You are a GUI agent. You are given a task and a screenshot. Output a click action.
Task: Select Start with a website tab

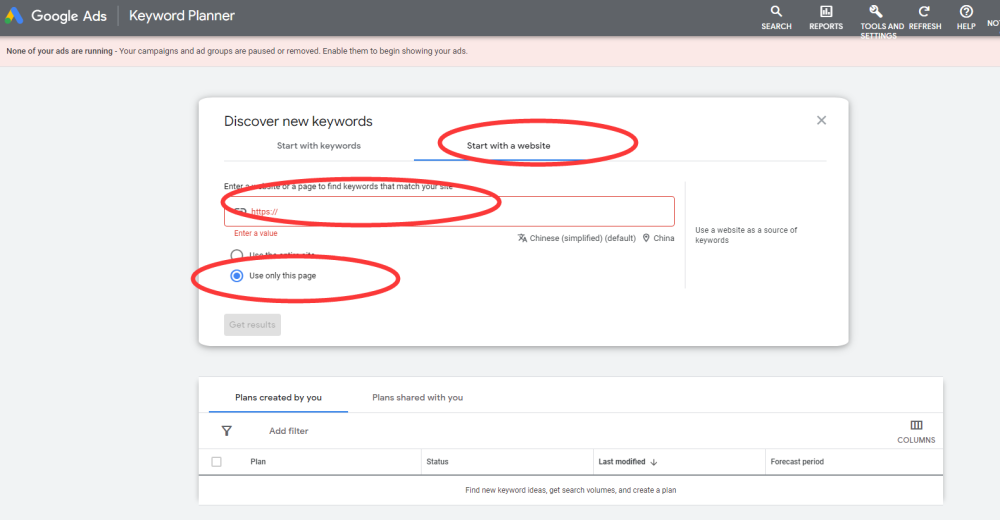tap(508, 145)
